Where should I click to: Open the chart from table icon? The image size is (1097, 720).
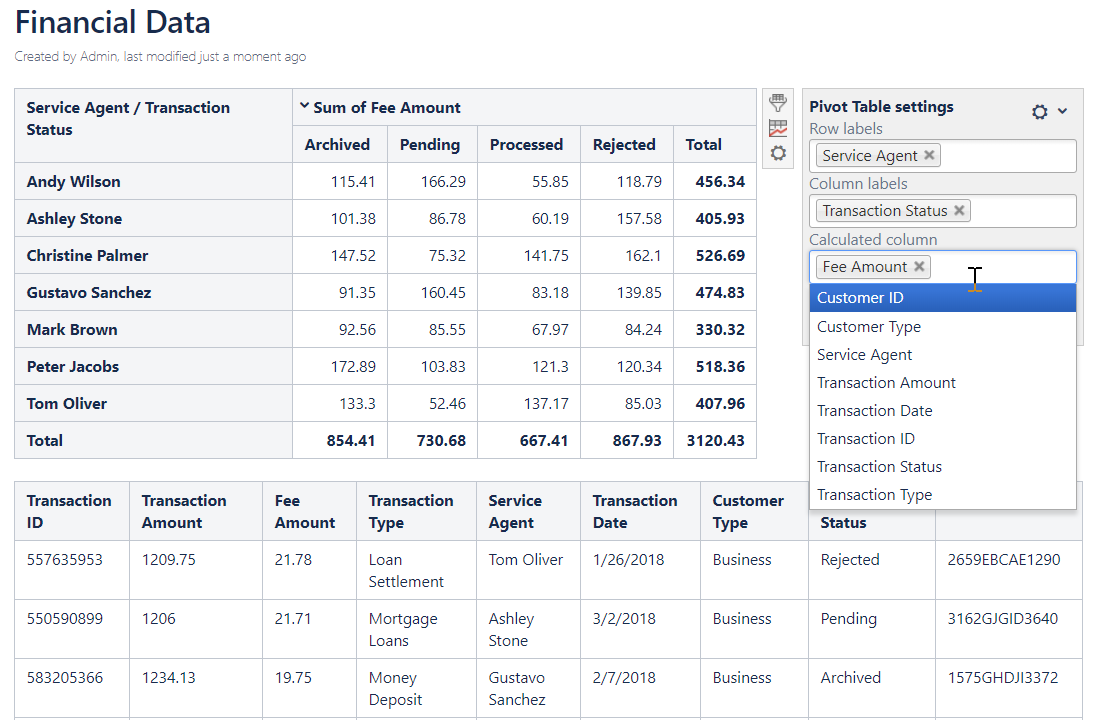tap(777, 128)
